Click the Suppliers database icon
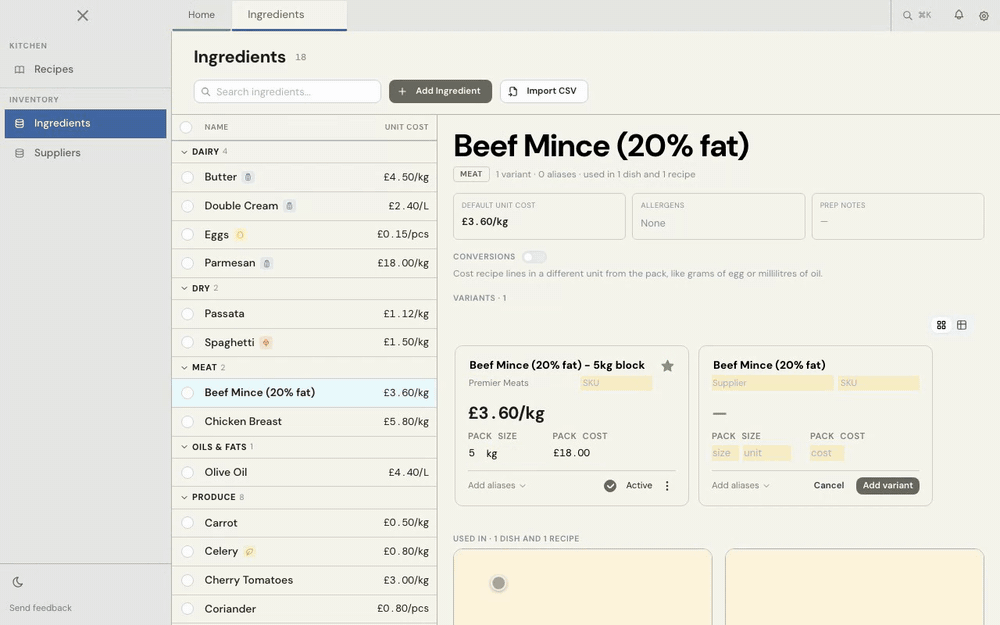 20,153
